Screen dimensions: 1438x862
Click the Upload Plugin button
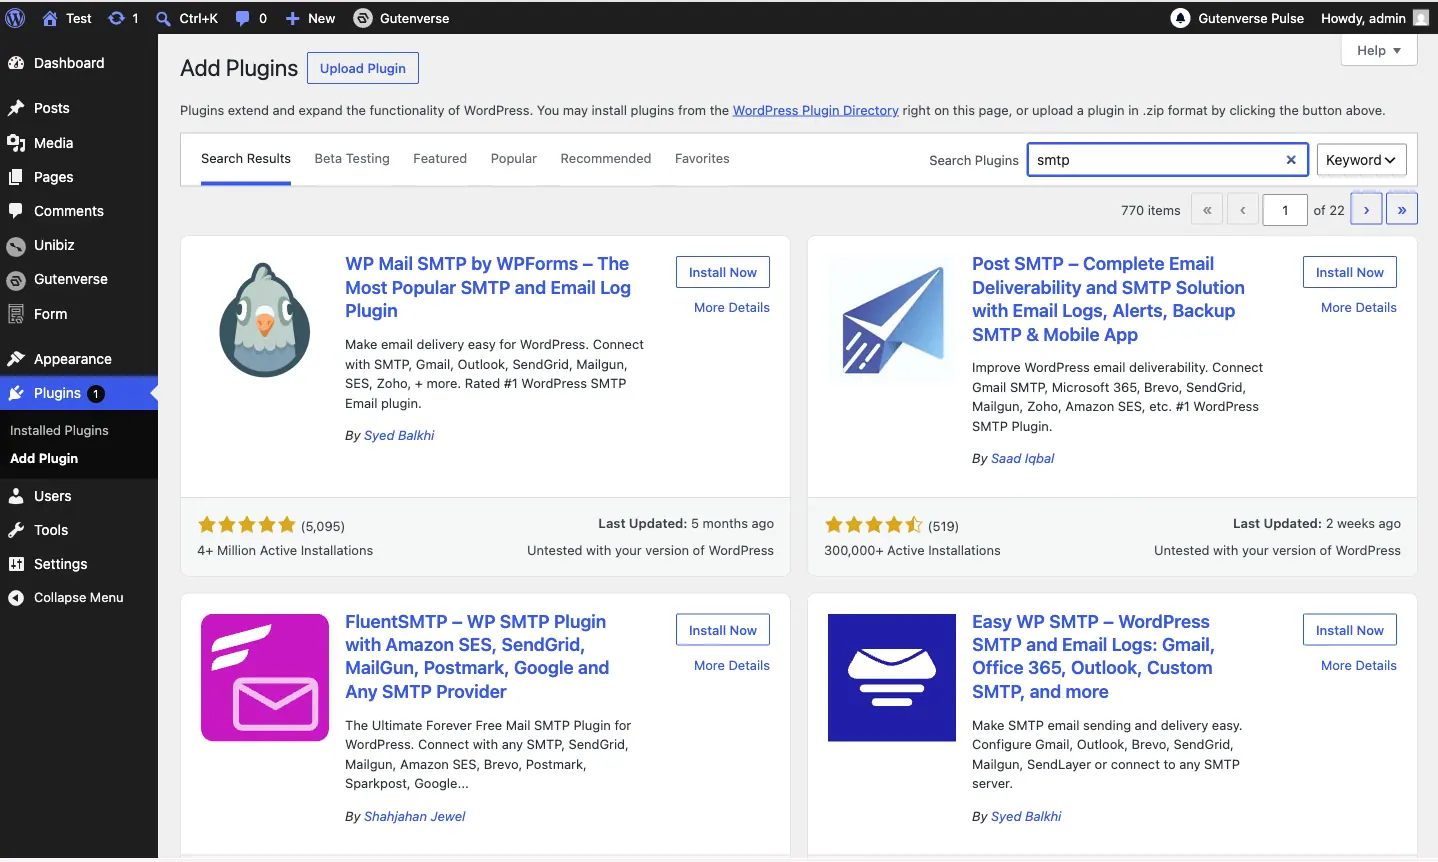coord(363,69)
